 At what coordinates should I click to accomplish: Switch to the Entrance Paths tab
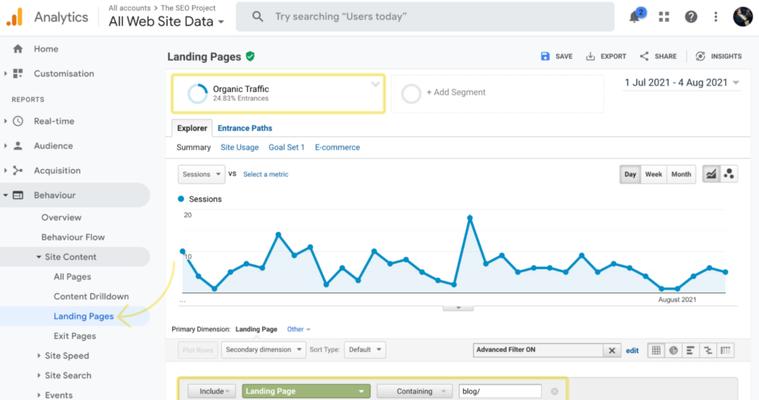[244, 128]
